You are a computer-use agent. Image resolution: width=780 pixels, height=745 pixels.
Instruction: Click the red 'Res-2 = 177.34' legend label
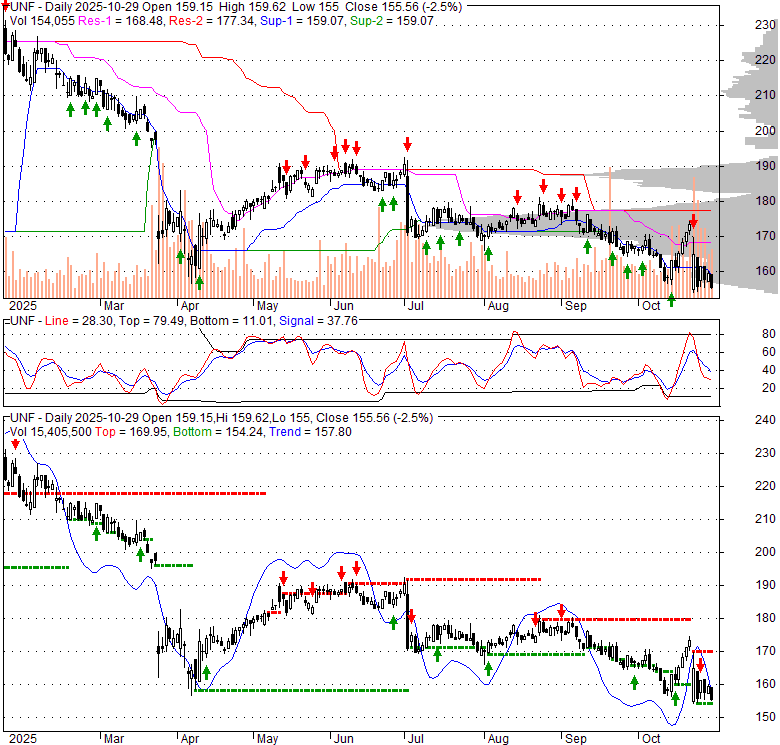(211, 21)
